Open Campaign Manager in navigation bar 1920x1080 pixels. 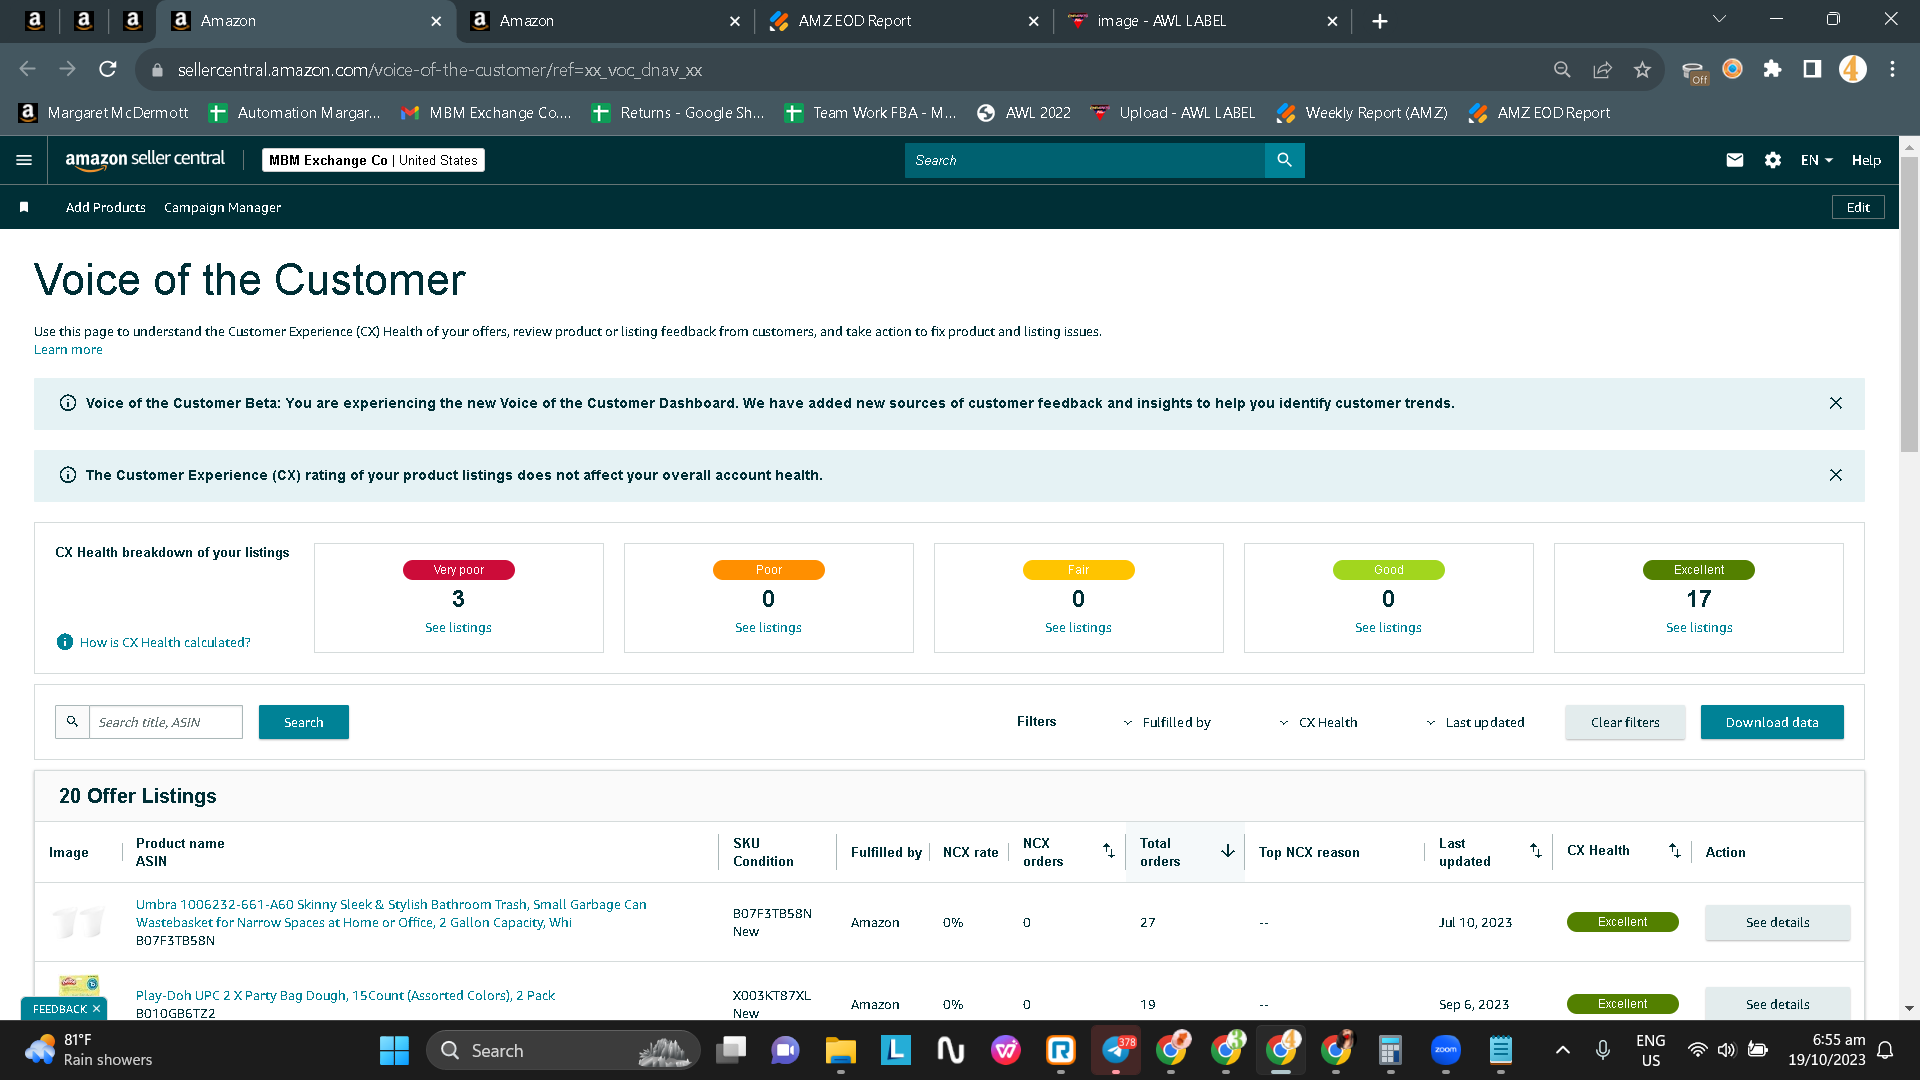coord(222,207)
